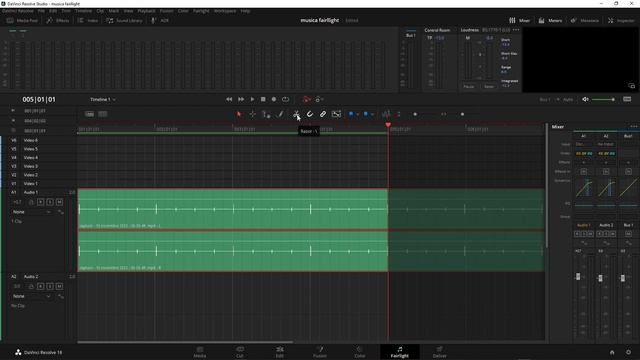Open the Effects panel
Screen dimensions: 640x360
click(x=58, y=20)
